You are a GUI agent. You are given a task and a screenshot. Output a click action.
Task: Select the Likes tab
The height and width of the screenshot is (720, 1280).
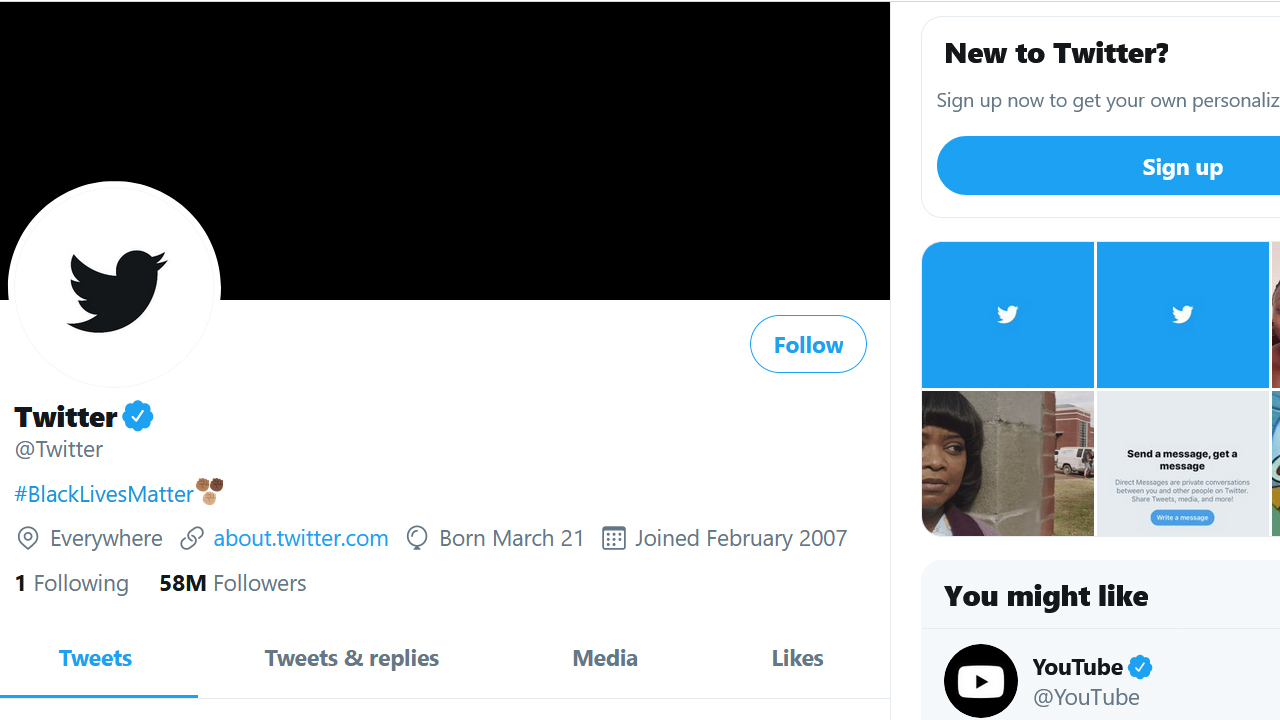click(x=797, y=658)
